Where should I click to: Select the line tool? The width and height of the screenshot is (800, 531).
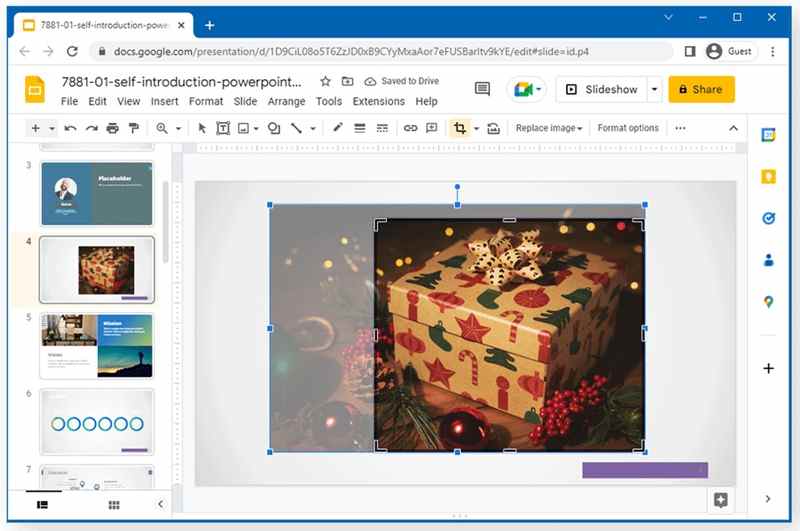click(x=296, y=128)
